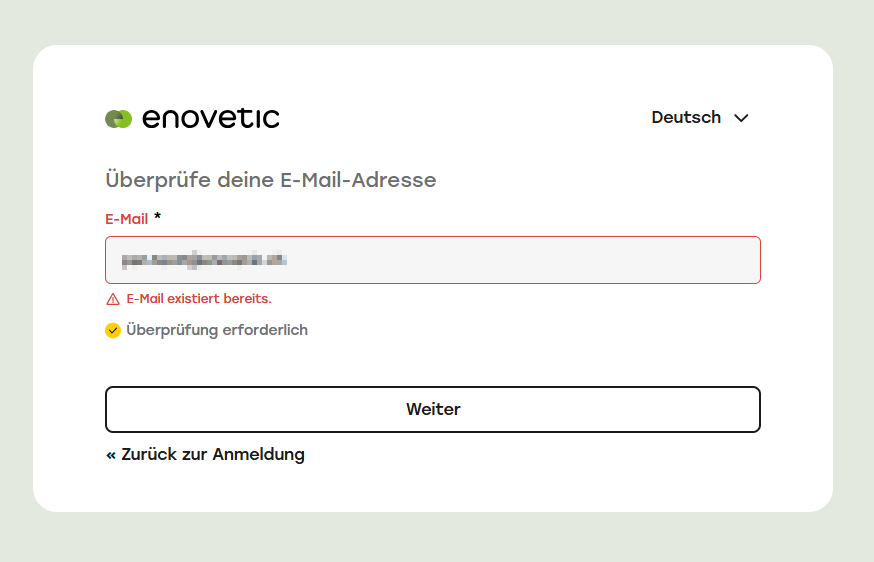Click the « arrow before Zurück
This screenshot has width=874, height=562.
coord(111,456)
